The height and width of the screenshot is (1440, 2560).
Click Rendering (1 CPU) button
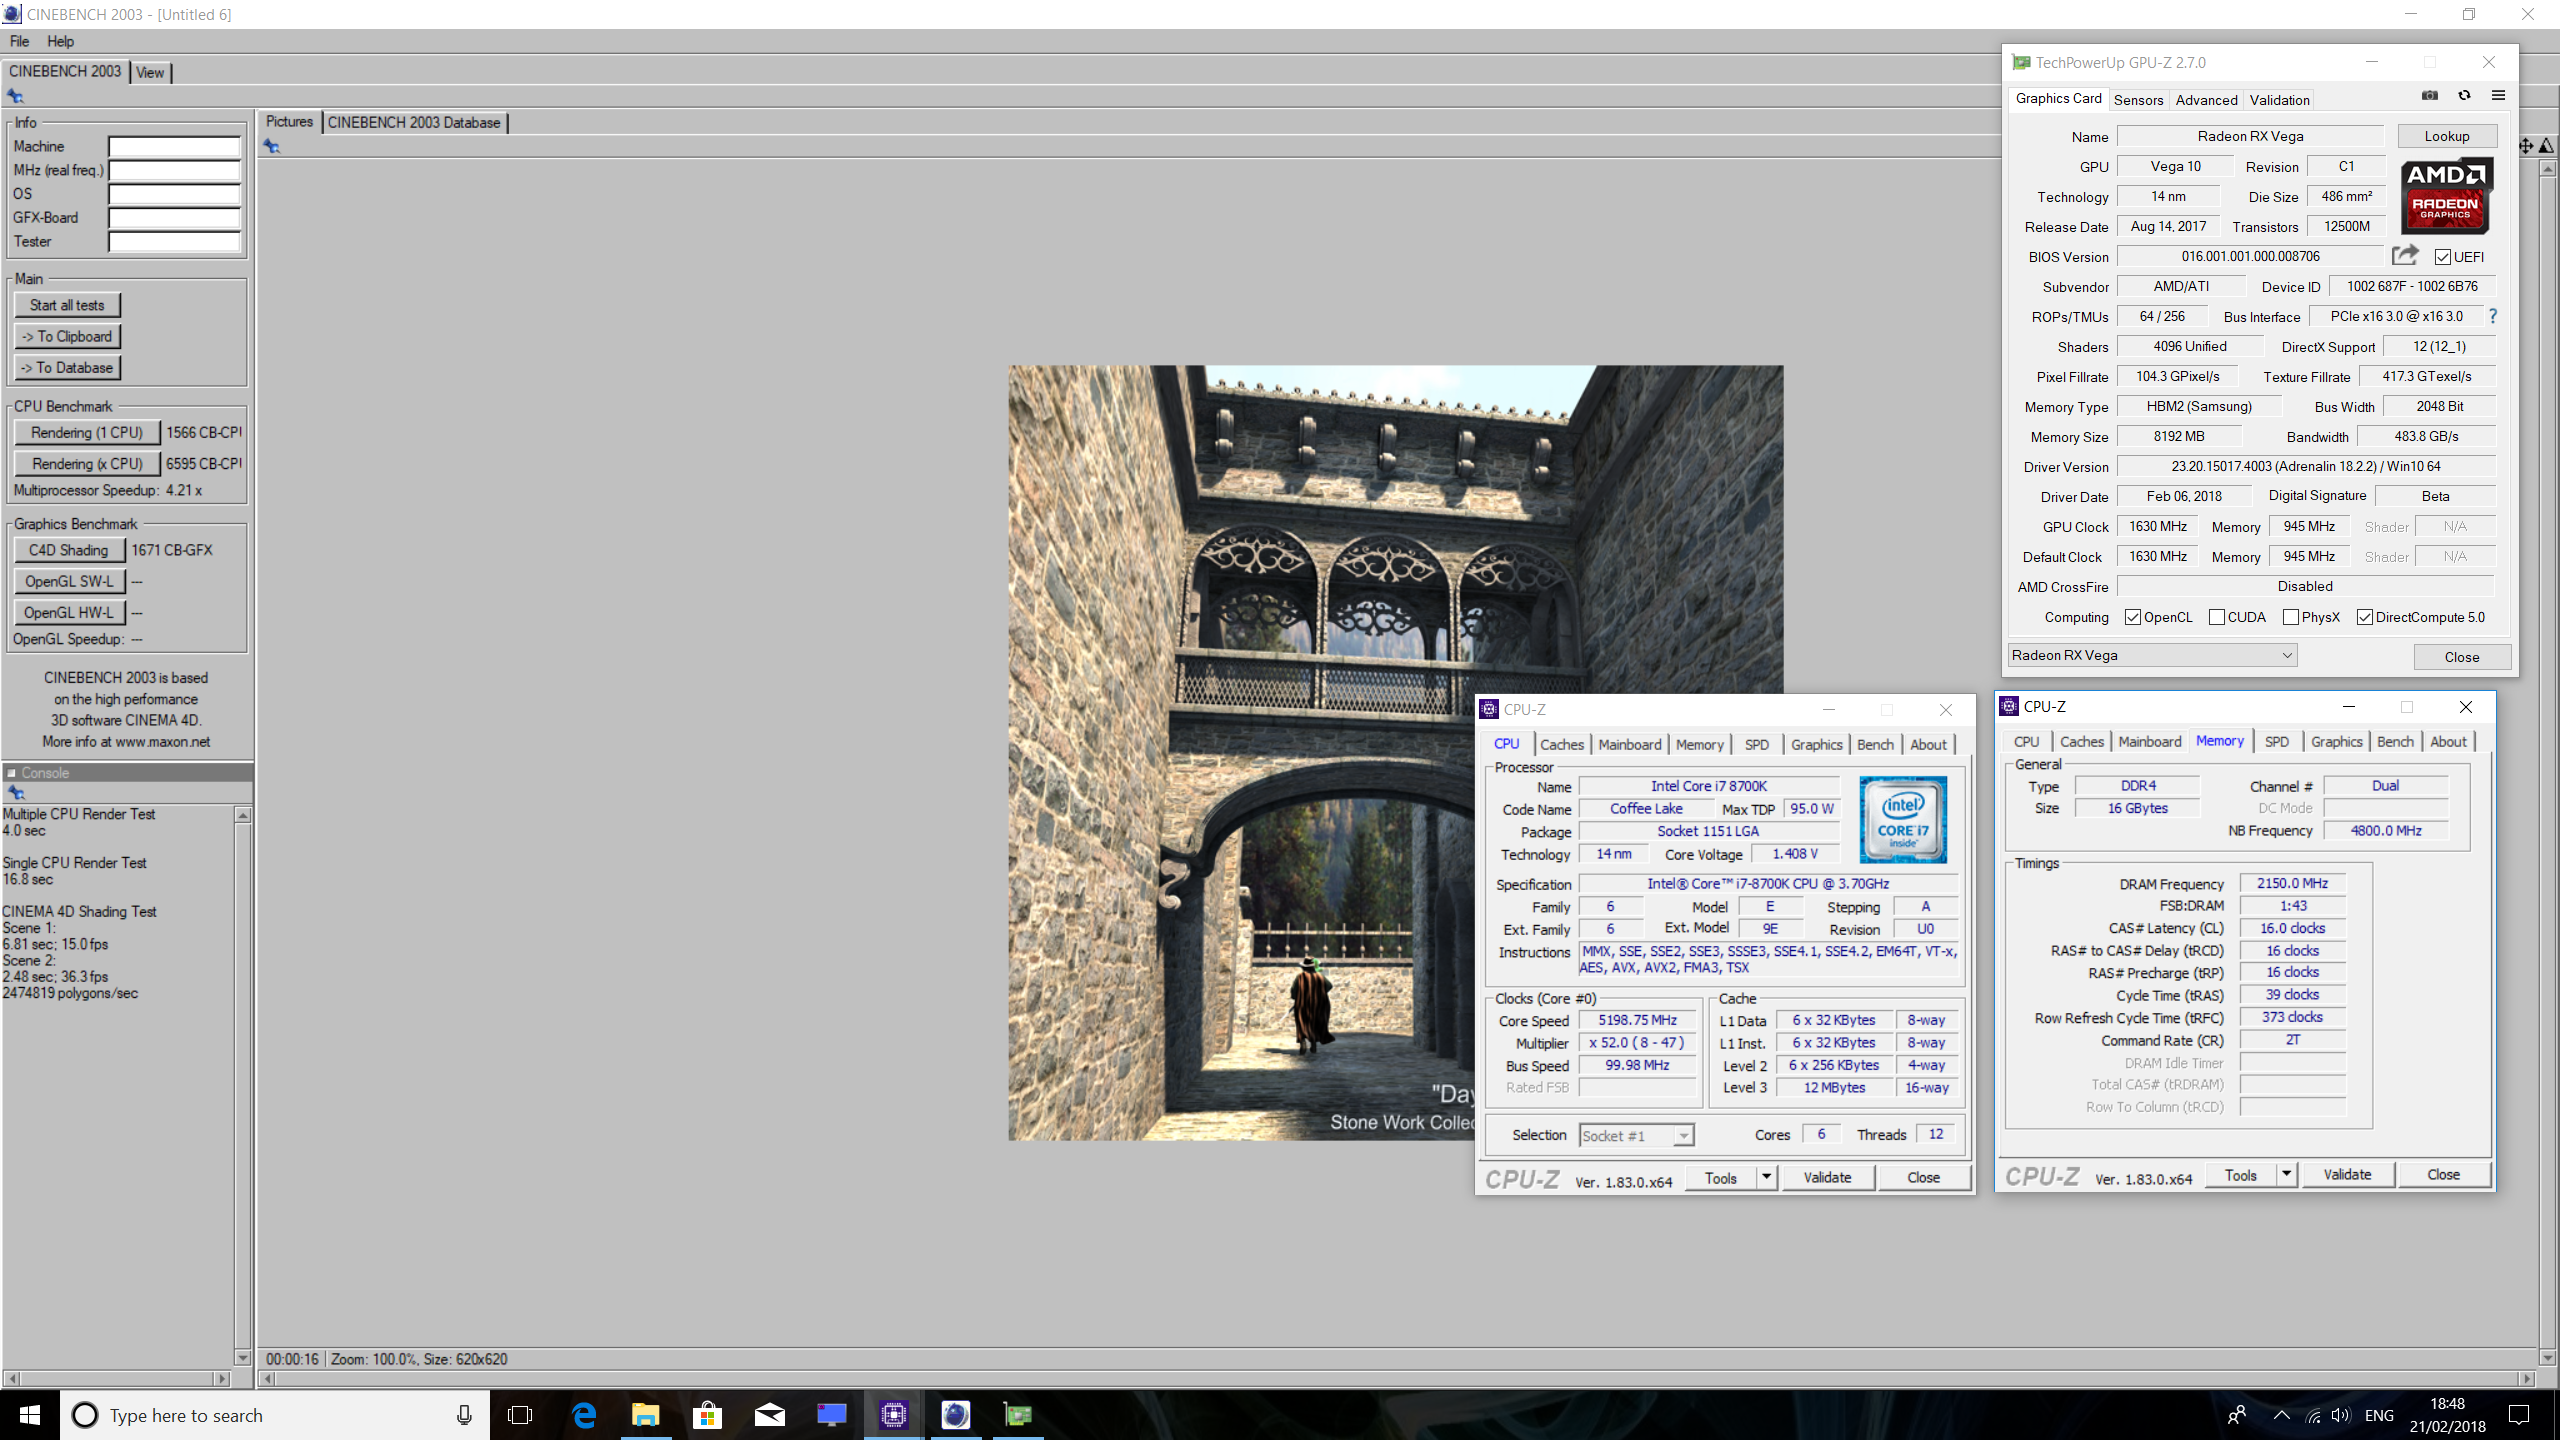click(x=86, y=432)
